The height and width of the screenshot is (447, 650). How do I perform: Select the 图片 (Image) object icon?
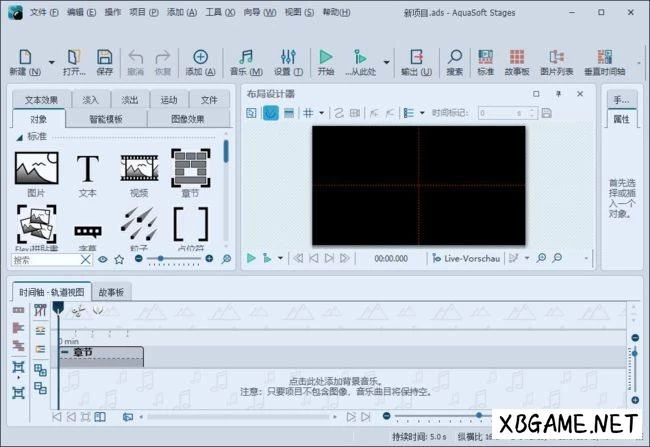pos(36,168)
